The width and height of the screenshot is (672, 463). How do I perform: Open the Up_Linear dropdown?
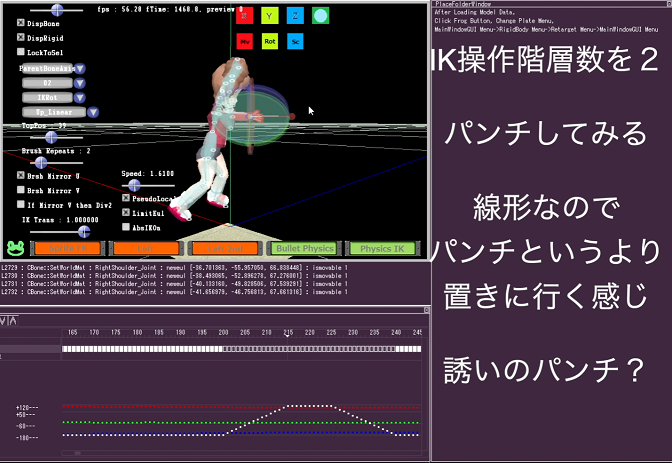pyautogui.click(x=92, y=113)
